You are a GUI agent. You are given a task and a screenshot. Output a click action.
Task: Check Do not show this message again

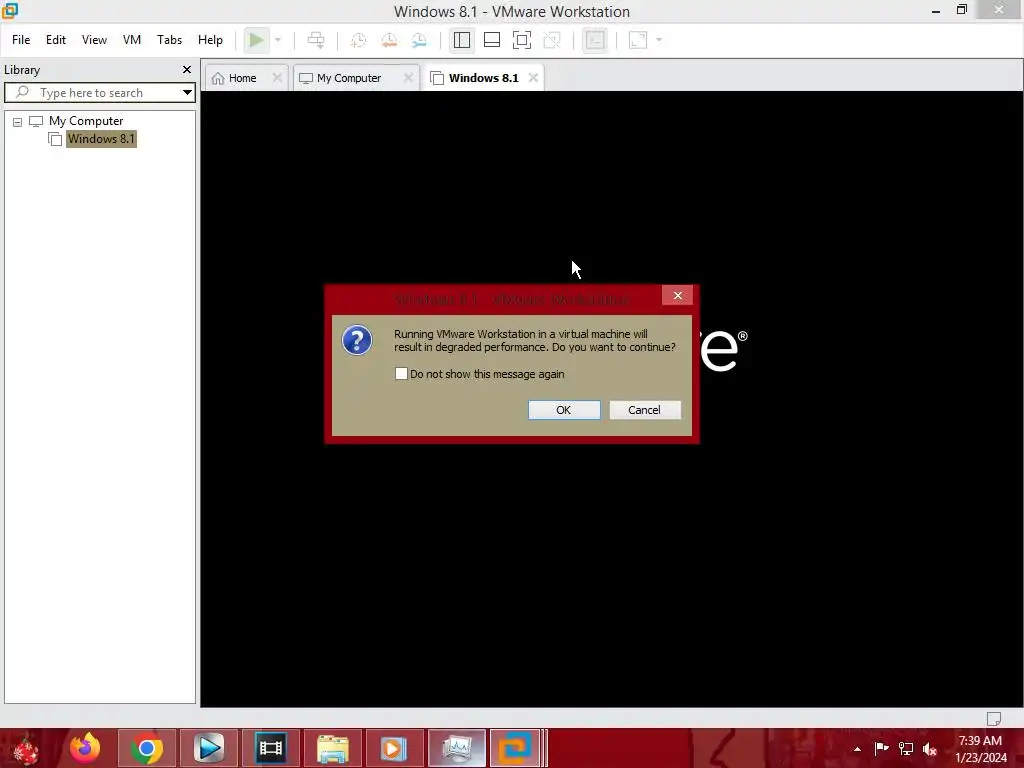pyautogui.click(x=402, y=374)
